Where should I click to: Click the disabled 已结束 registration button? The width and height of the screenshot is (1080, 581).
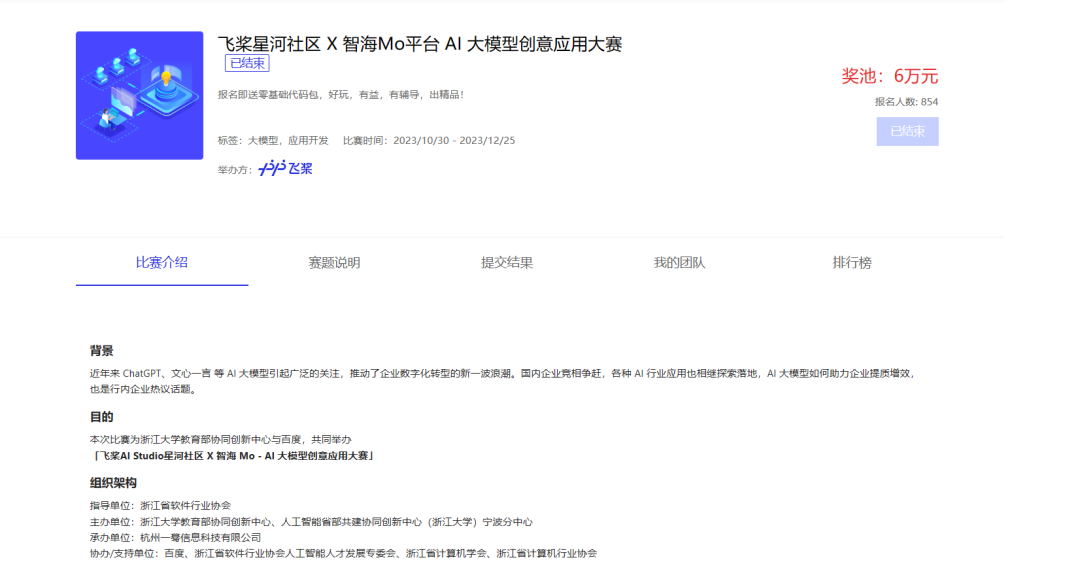(x=907, y=131)
